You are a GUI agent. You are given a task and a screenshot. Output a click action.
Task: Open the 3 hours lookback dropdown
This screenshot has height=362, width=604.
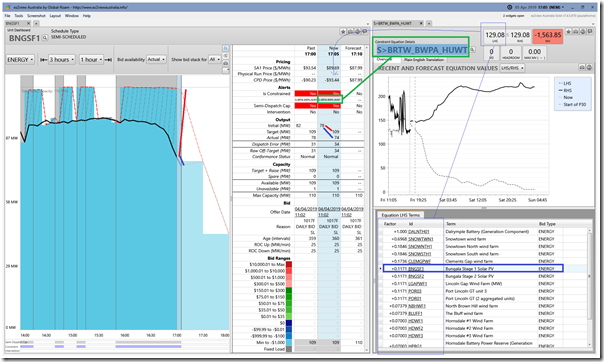click(62, 60)
